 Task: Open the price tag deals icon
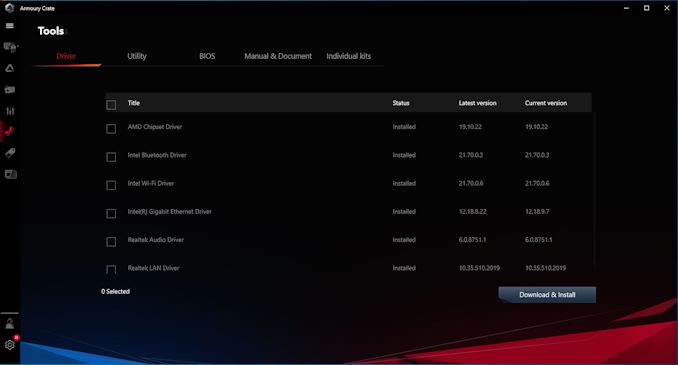(x=10, y=153)
